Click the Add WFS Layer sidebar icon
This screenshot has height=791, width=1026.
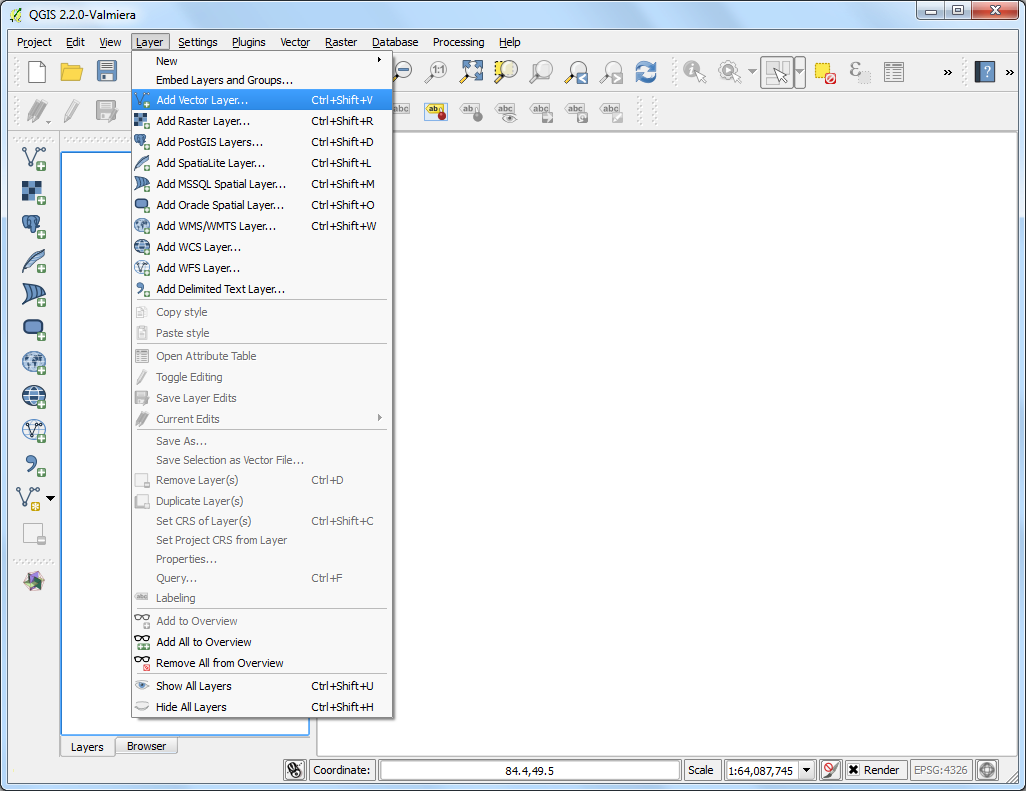tap(33, 431)
